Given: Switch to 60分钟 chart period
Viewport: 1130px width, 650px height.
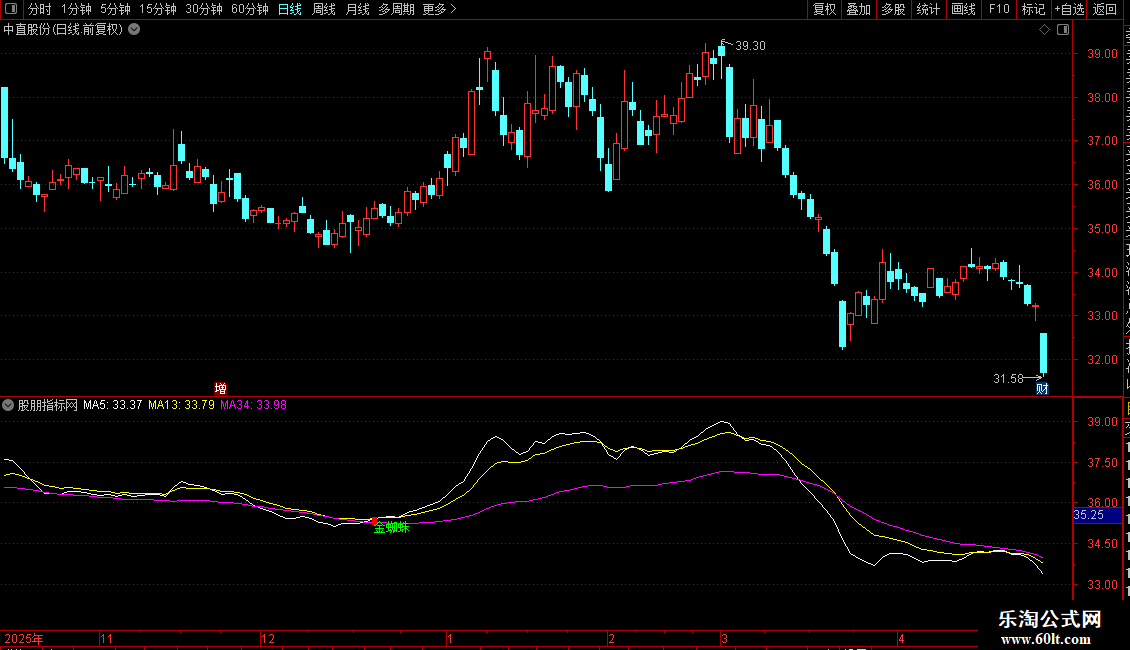Looking at the screenshot, I should tap(249, 9).
